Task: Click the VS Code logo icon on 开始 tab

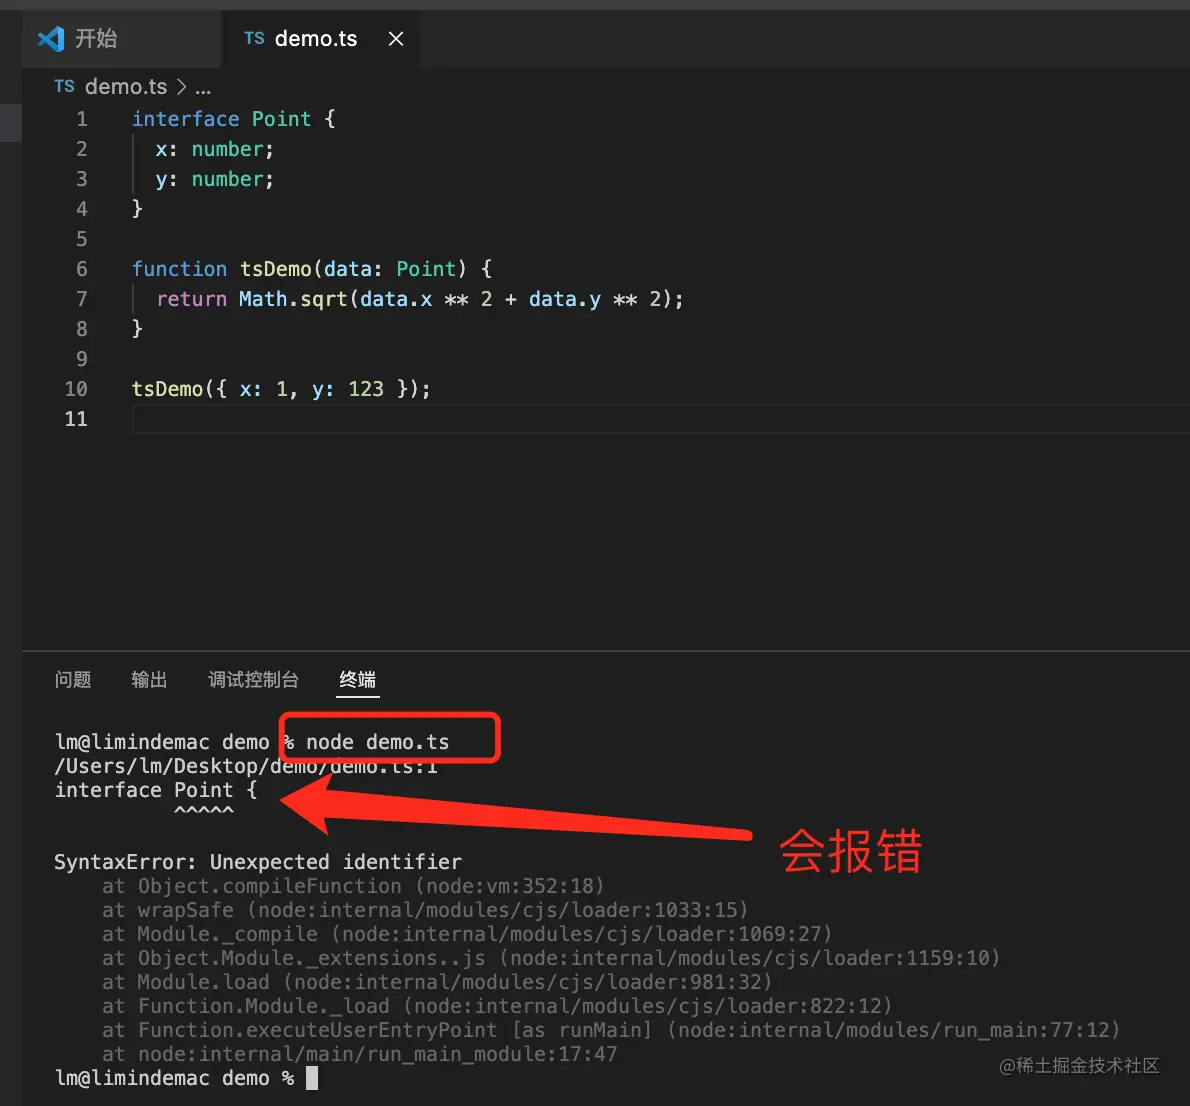Action: click(51, 39)
